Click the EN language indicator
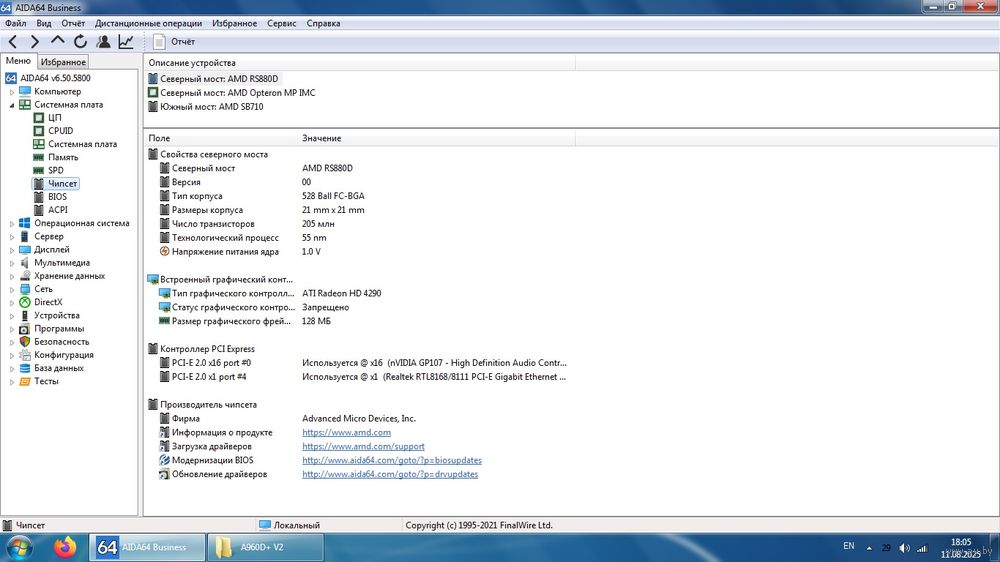This screenshot has height=562, width=1000. (848, 546)
